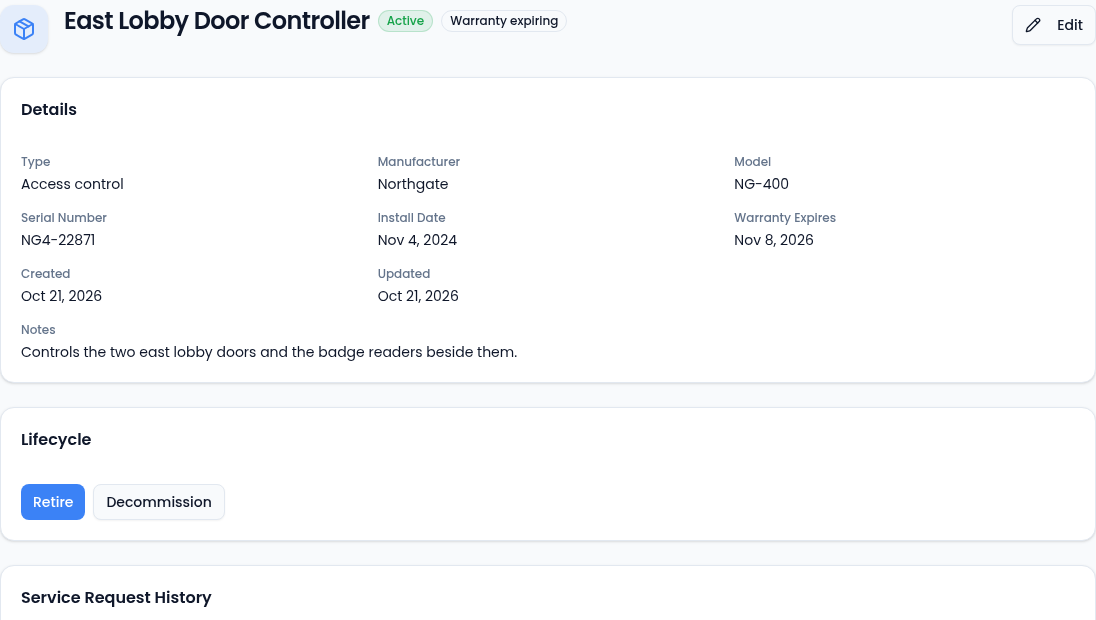Click the Type field label
This screenshot has width=1096, height=620.
36,161
